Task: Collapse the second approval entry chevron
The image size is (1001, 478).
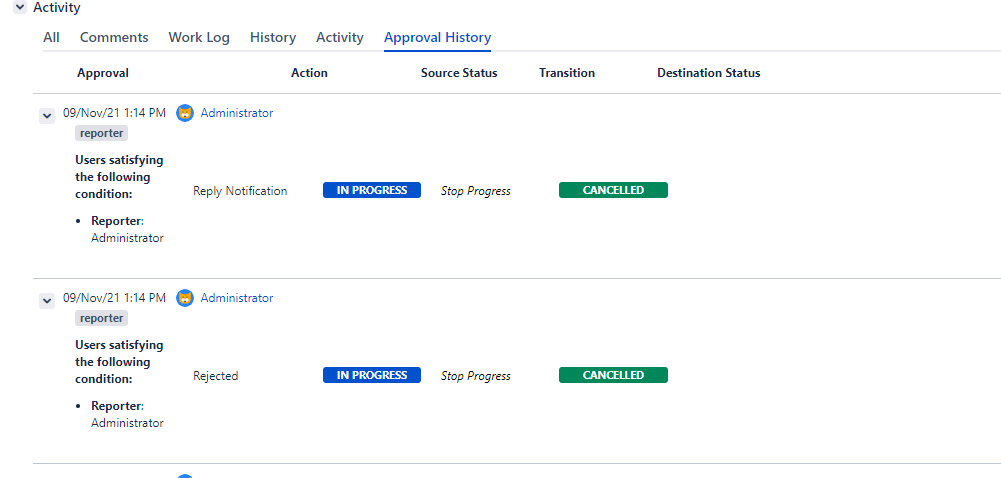Action: [x=46, y=301]
